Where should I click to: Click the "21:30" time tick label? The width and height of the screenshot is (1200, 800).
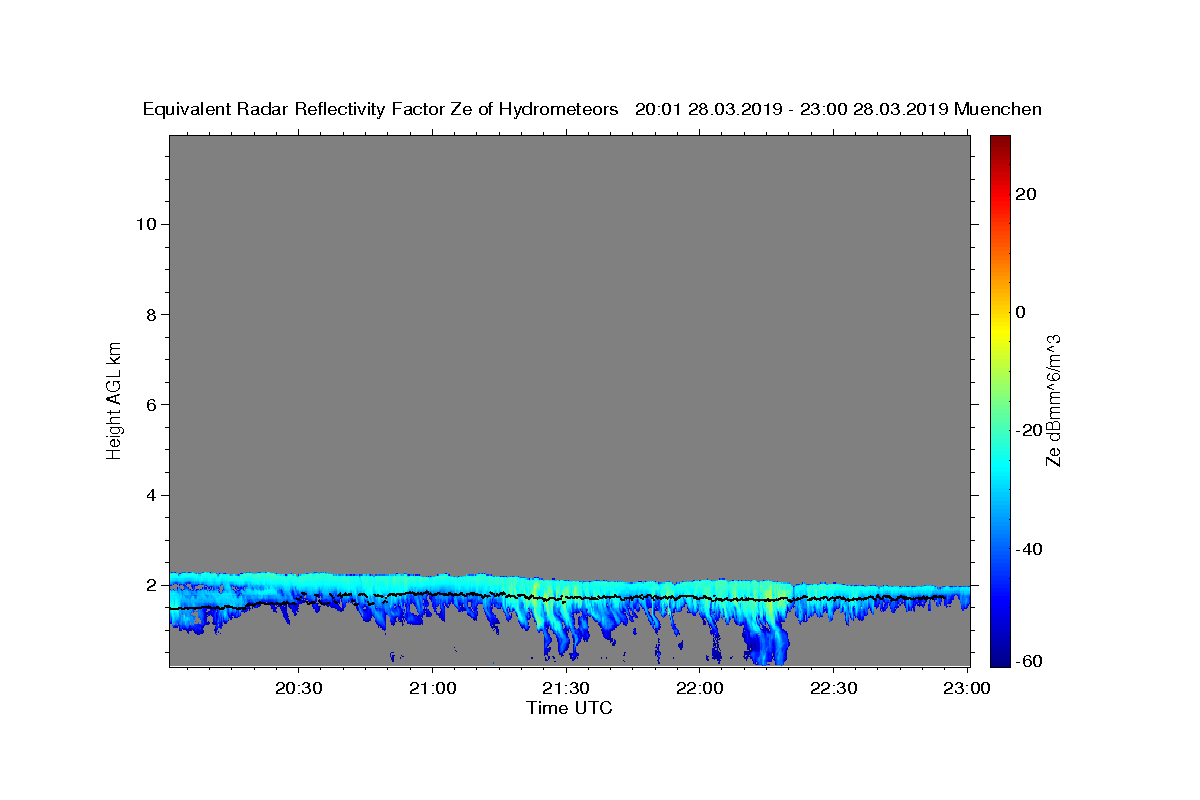[x=567, y=689]
